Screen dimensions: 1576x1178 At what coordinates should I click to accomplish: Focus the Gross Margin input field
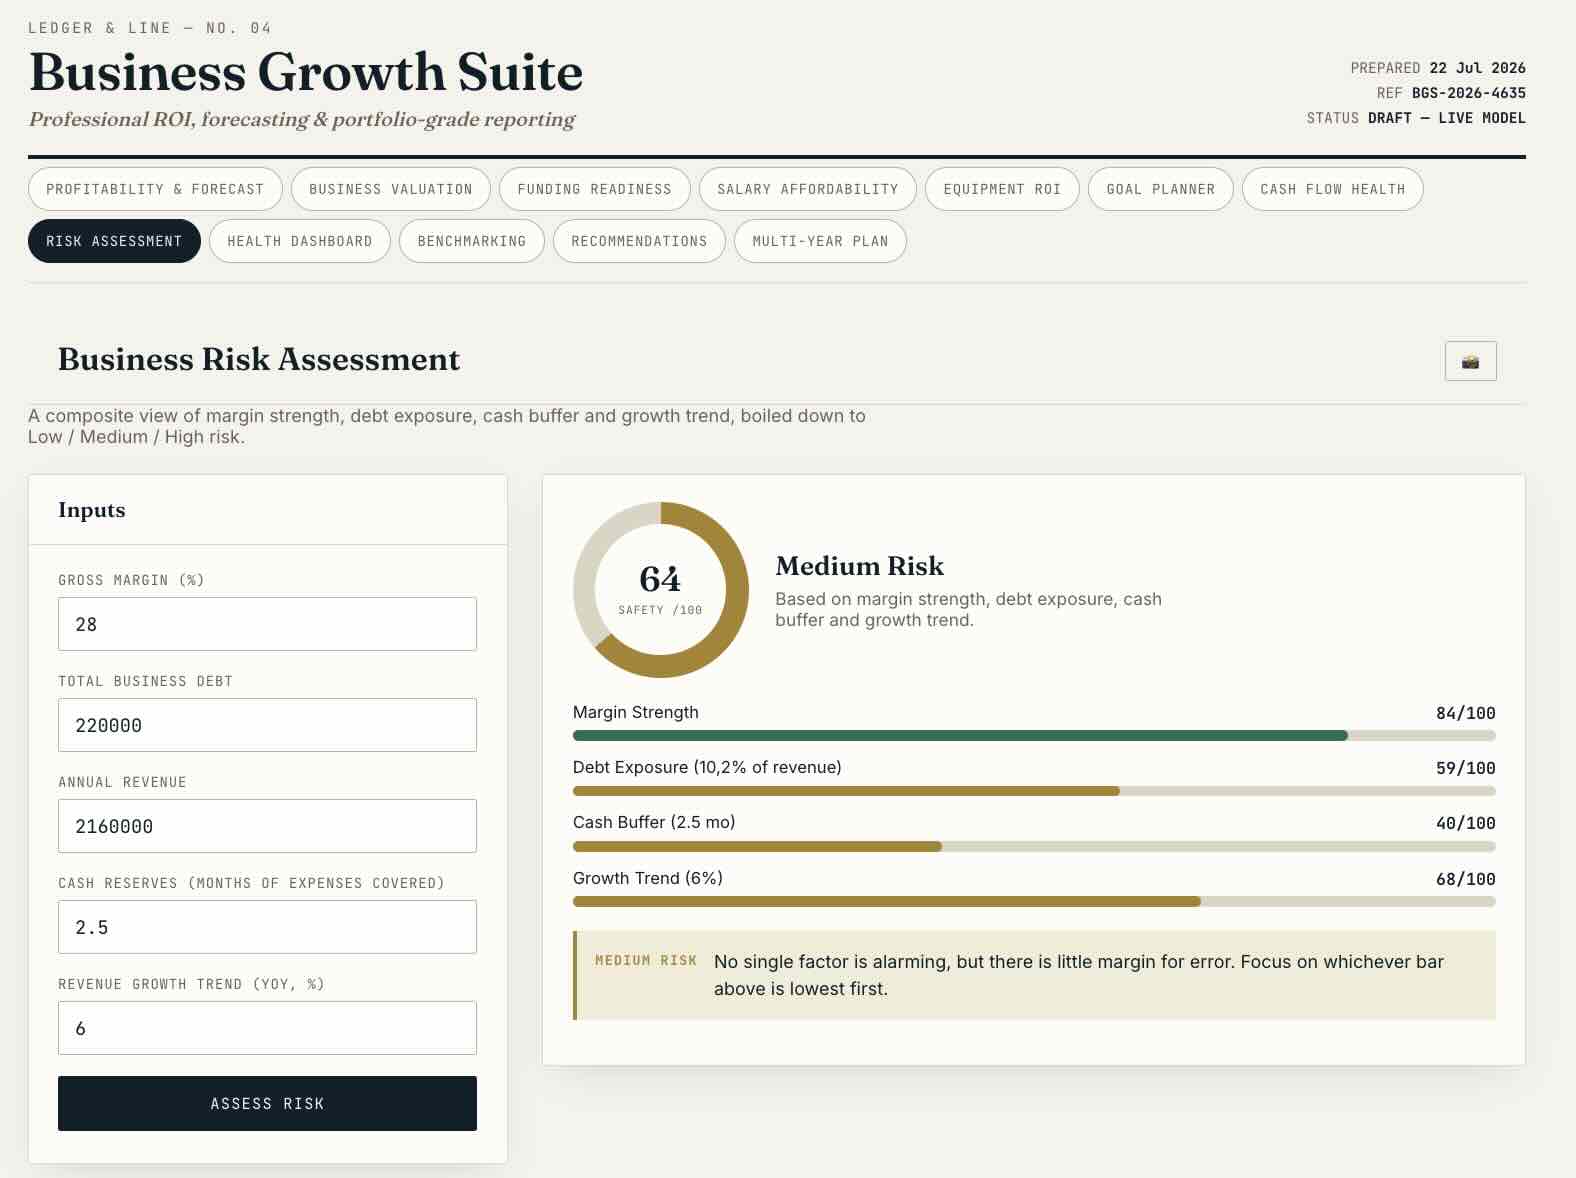(x=267, y=624)
